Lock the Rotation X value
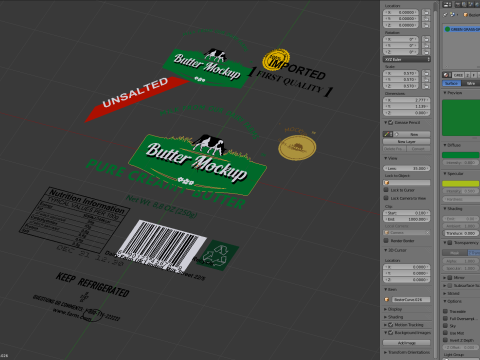480x360 pixels. click(x=426, y=39)
